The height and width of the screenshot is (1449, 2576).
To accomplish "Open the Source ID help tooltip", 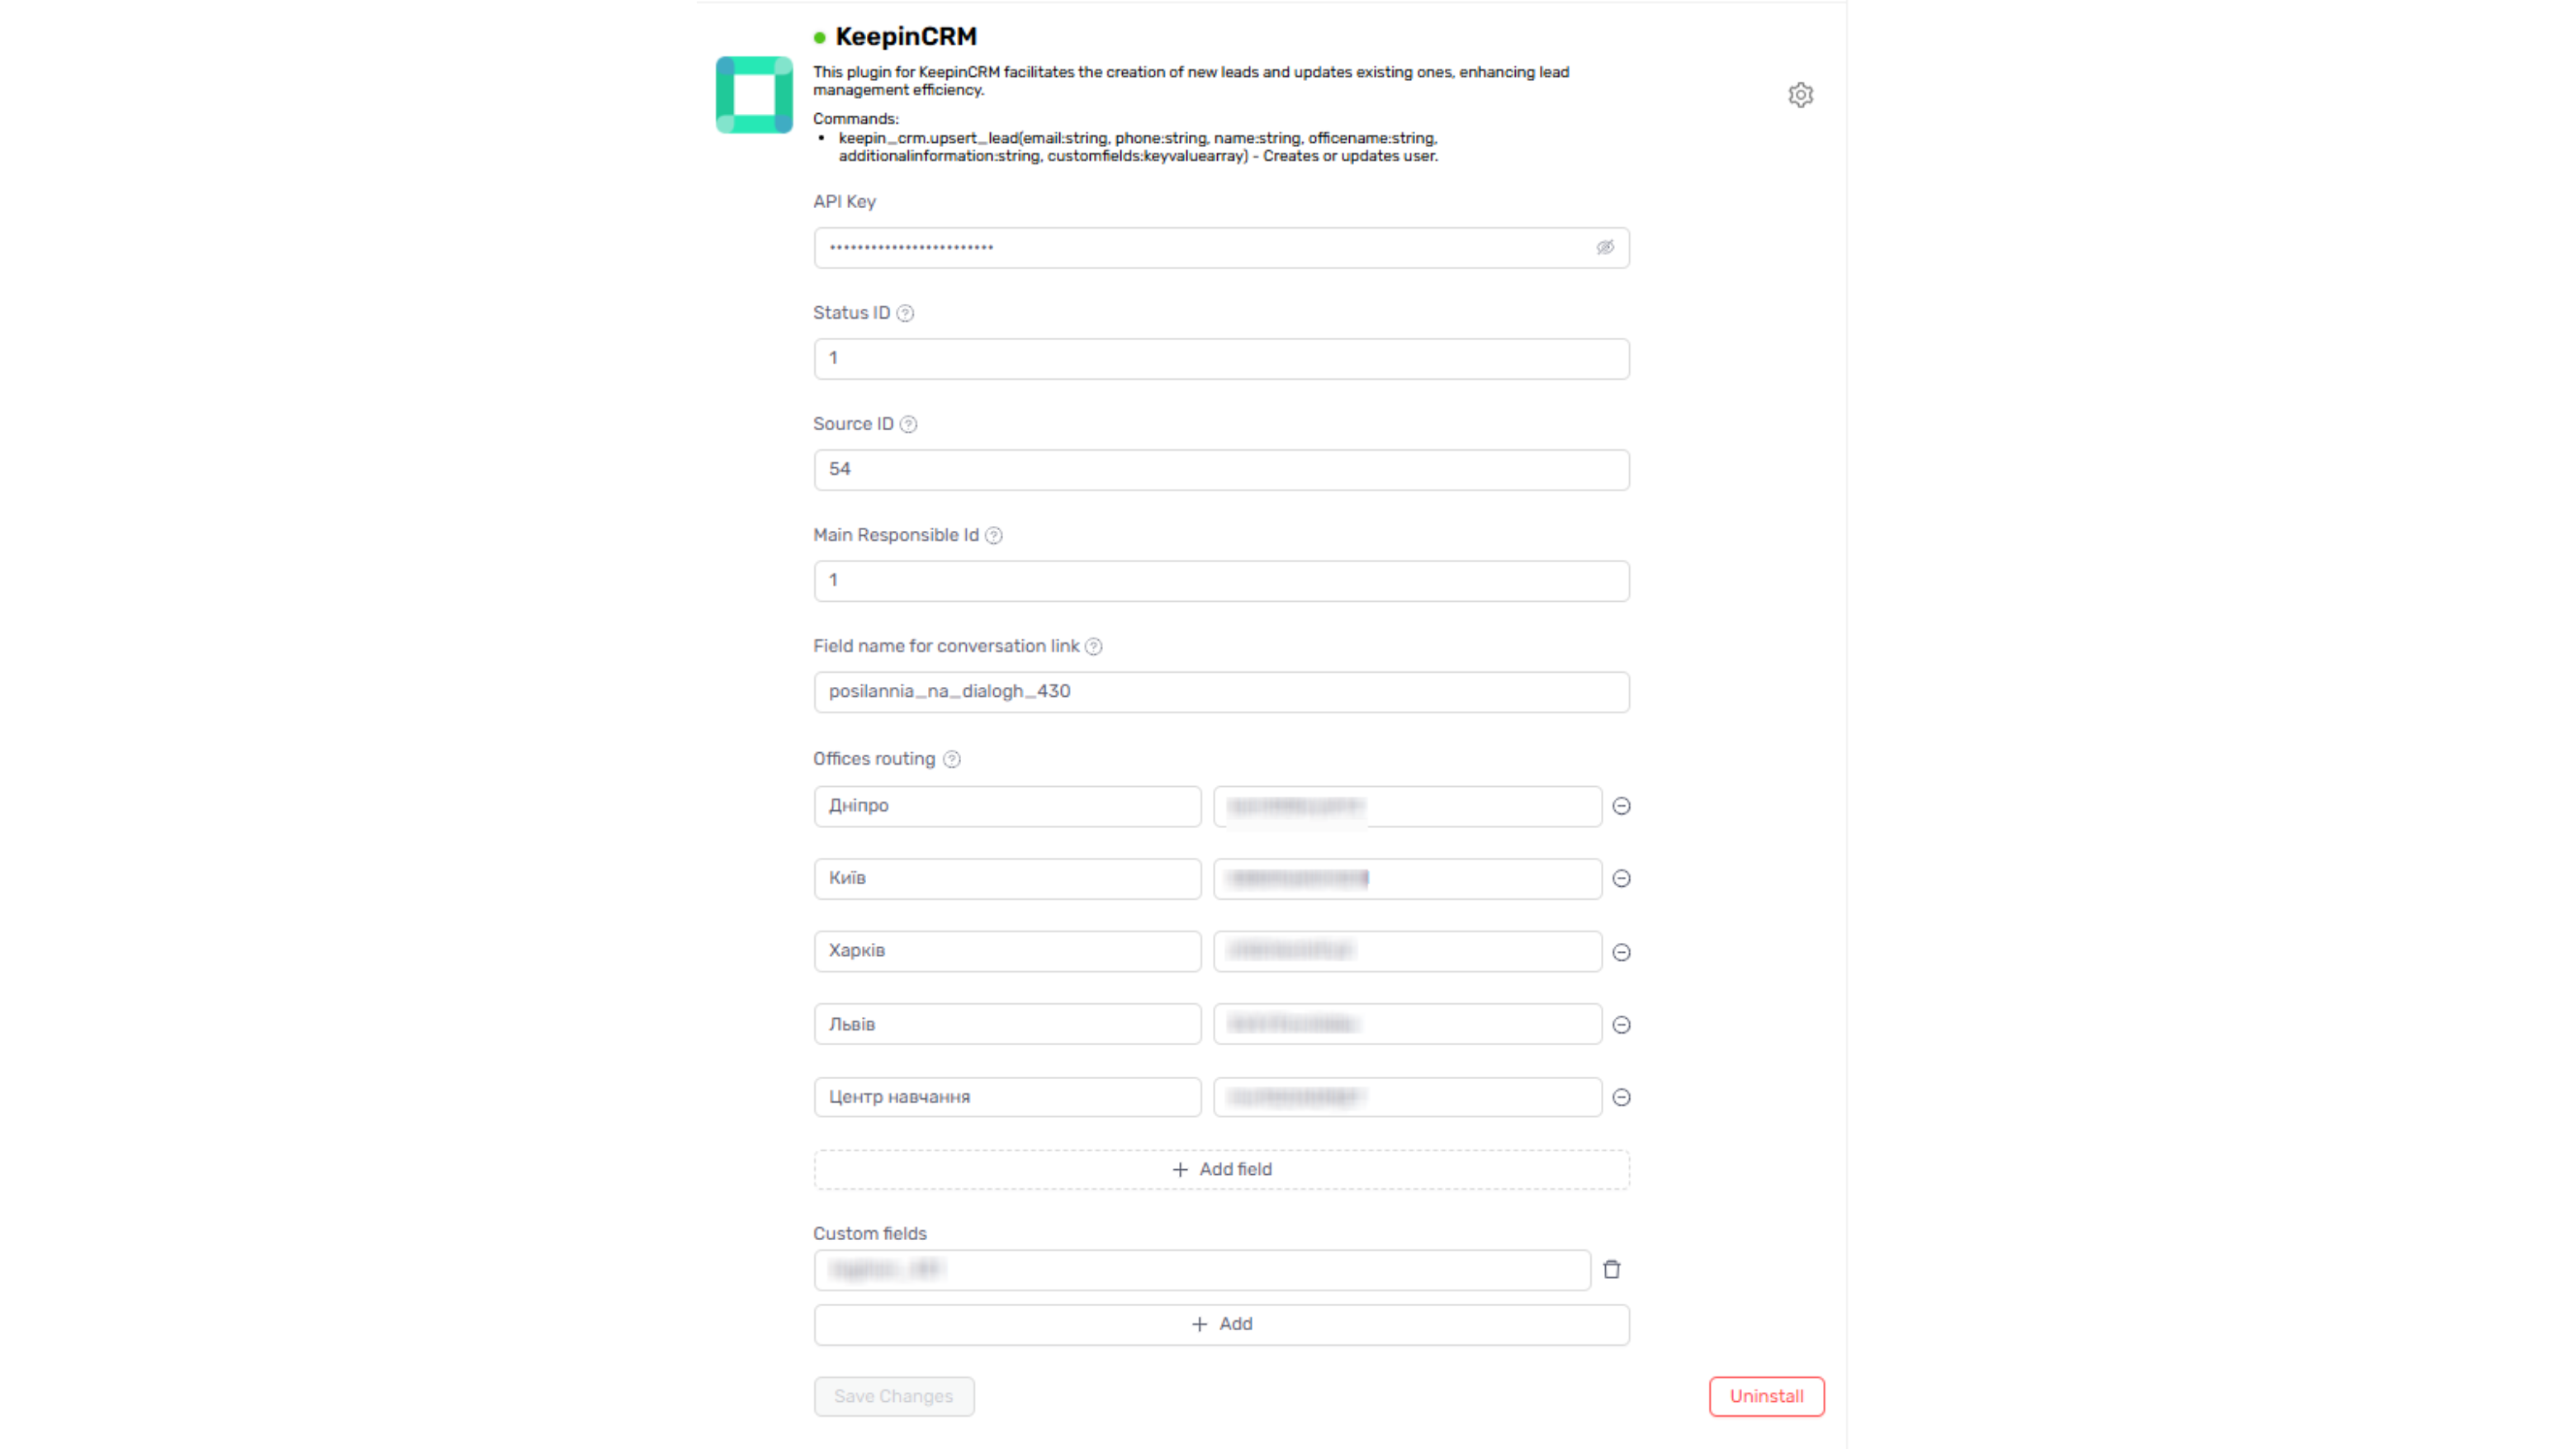I will pos(908,424).
